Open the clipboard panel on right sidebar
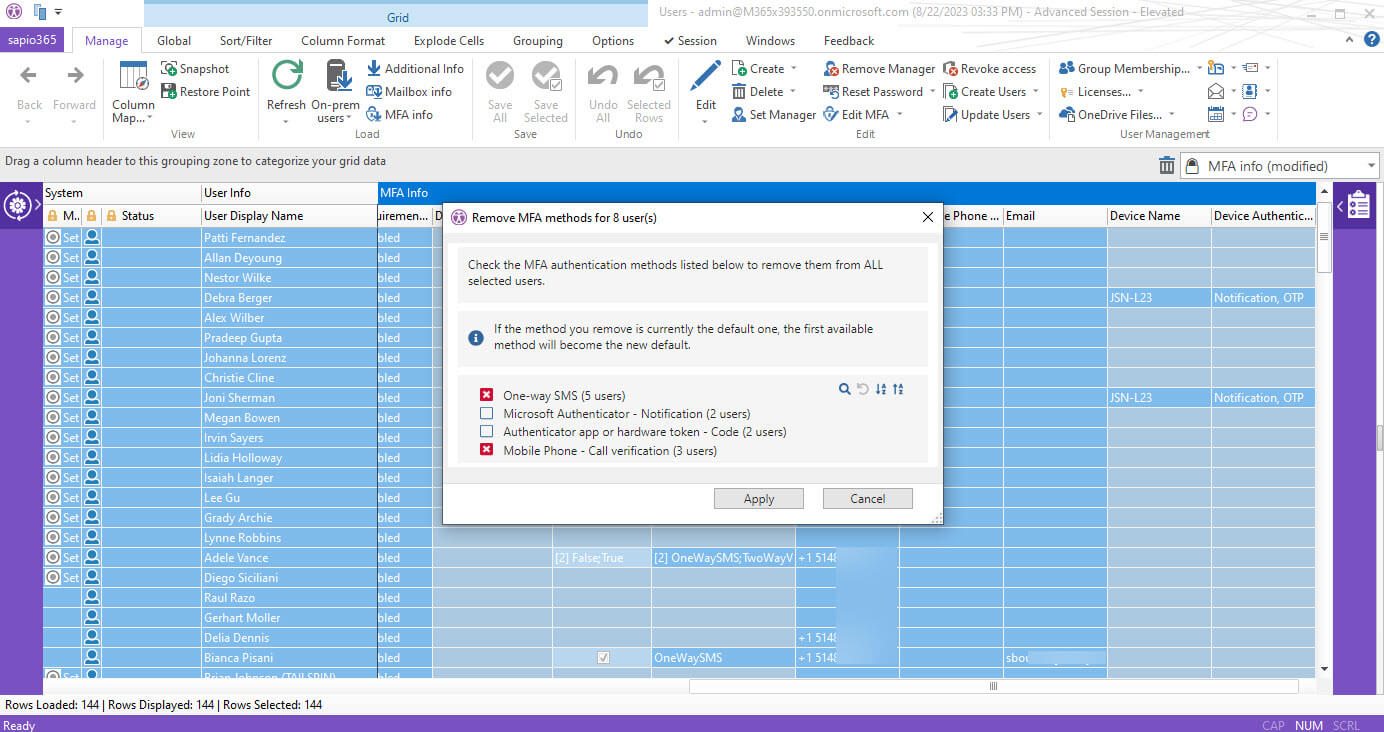Viewport: 1384px width, 732px height. [x=1359, y=206]
